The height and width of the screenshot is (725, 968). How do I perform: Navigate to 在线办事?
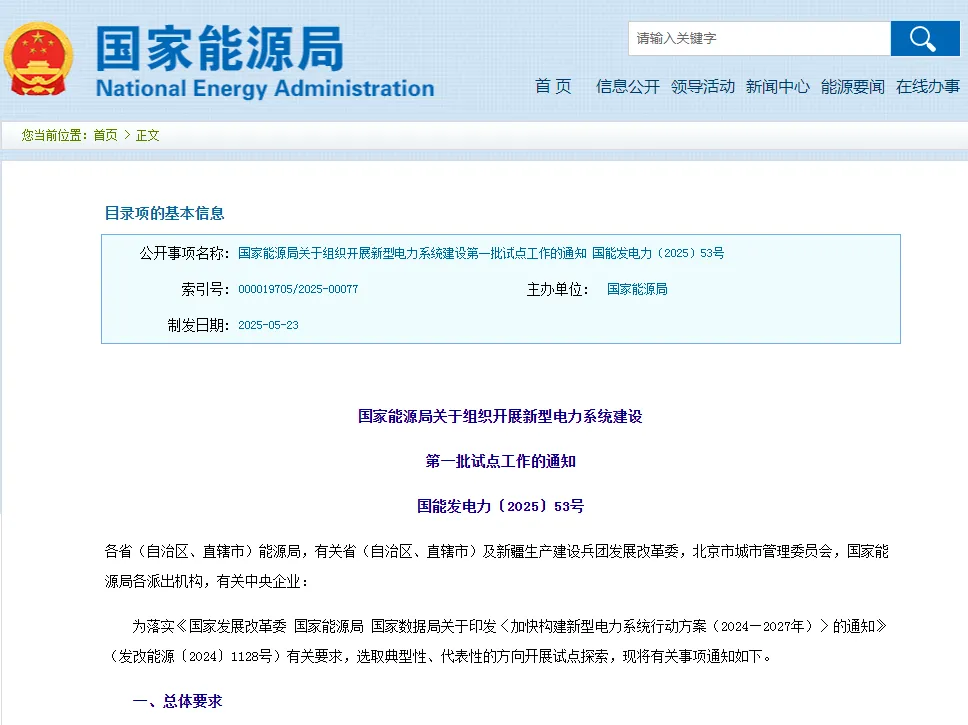coord(927,87)
